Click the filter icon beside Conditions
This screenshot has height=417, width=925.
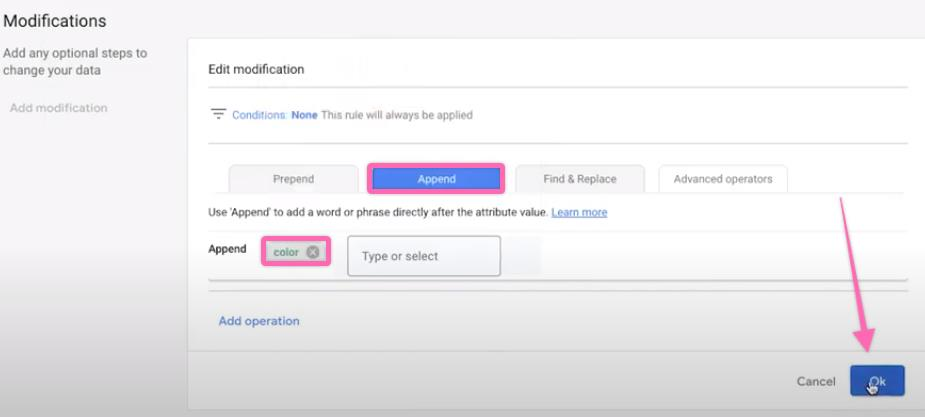point(218,115)
